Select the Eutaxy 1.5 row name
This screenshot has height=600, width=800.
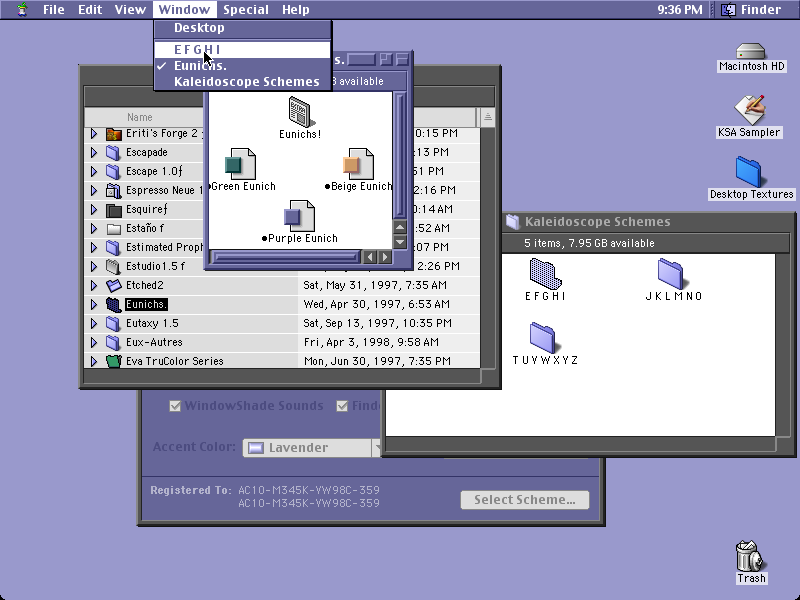(x=153, y=323)
